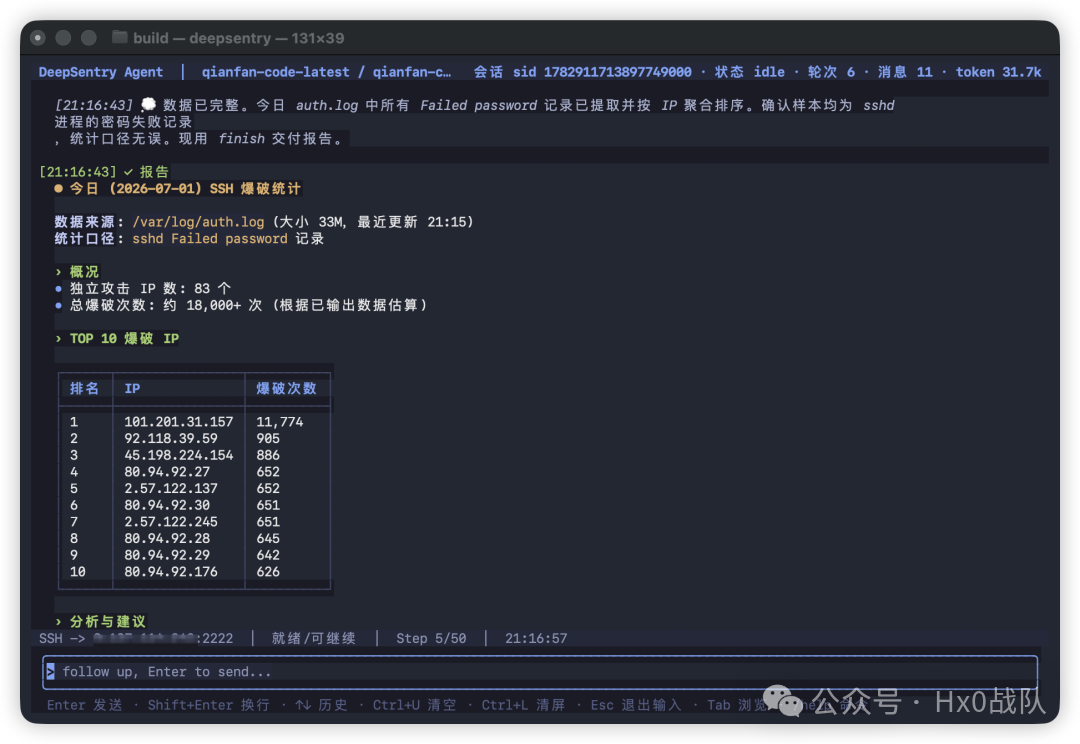Click the DeepSentry Agent label
The width and height of the screenshot is (1080, 744).
coord(101,72)
